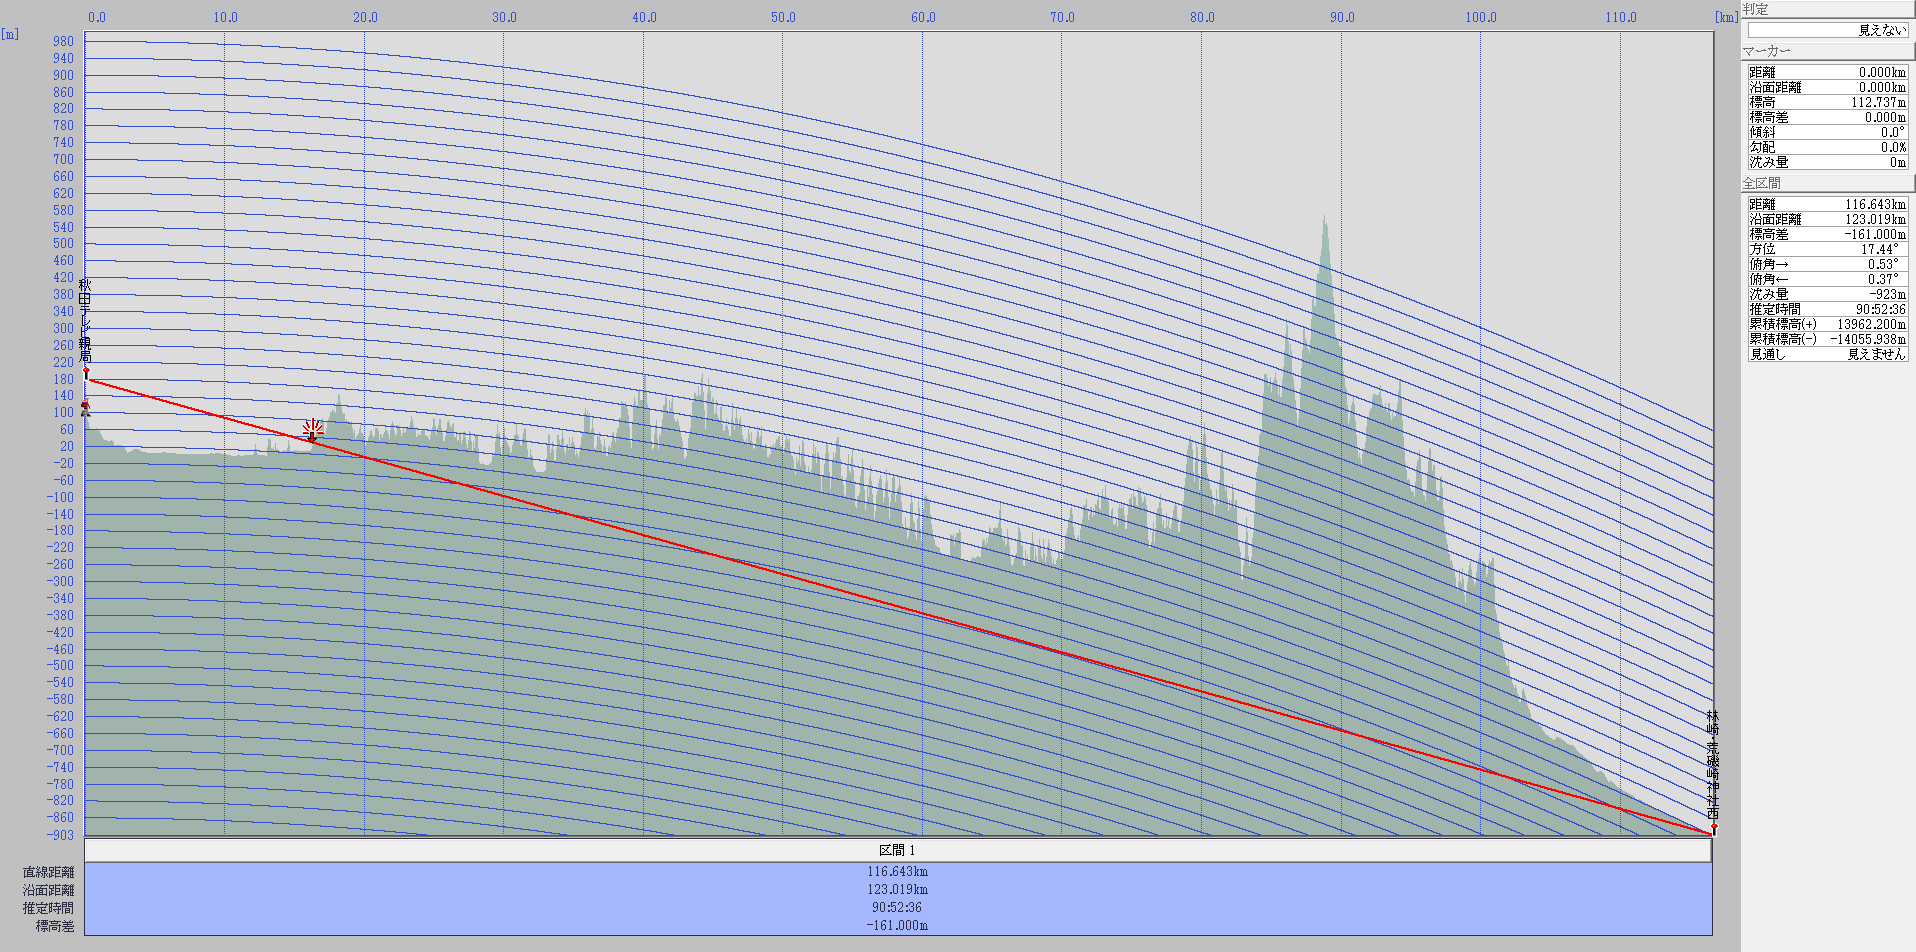The height and width of the screenshot is (952, 1916).
Task: Click the 直線距離 116.643km value in the bottom table
Action: [897, 872]
